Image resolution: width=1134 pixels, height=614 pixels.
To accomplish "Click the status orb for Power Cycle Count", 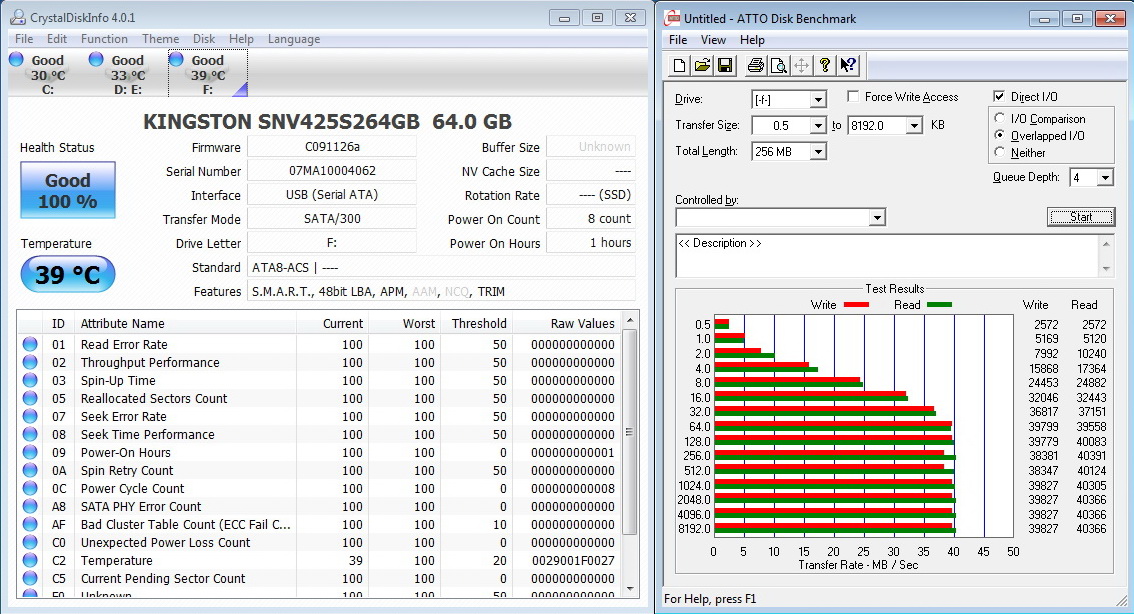I will tap(30, 489).
